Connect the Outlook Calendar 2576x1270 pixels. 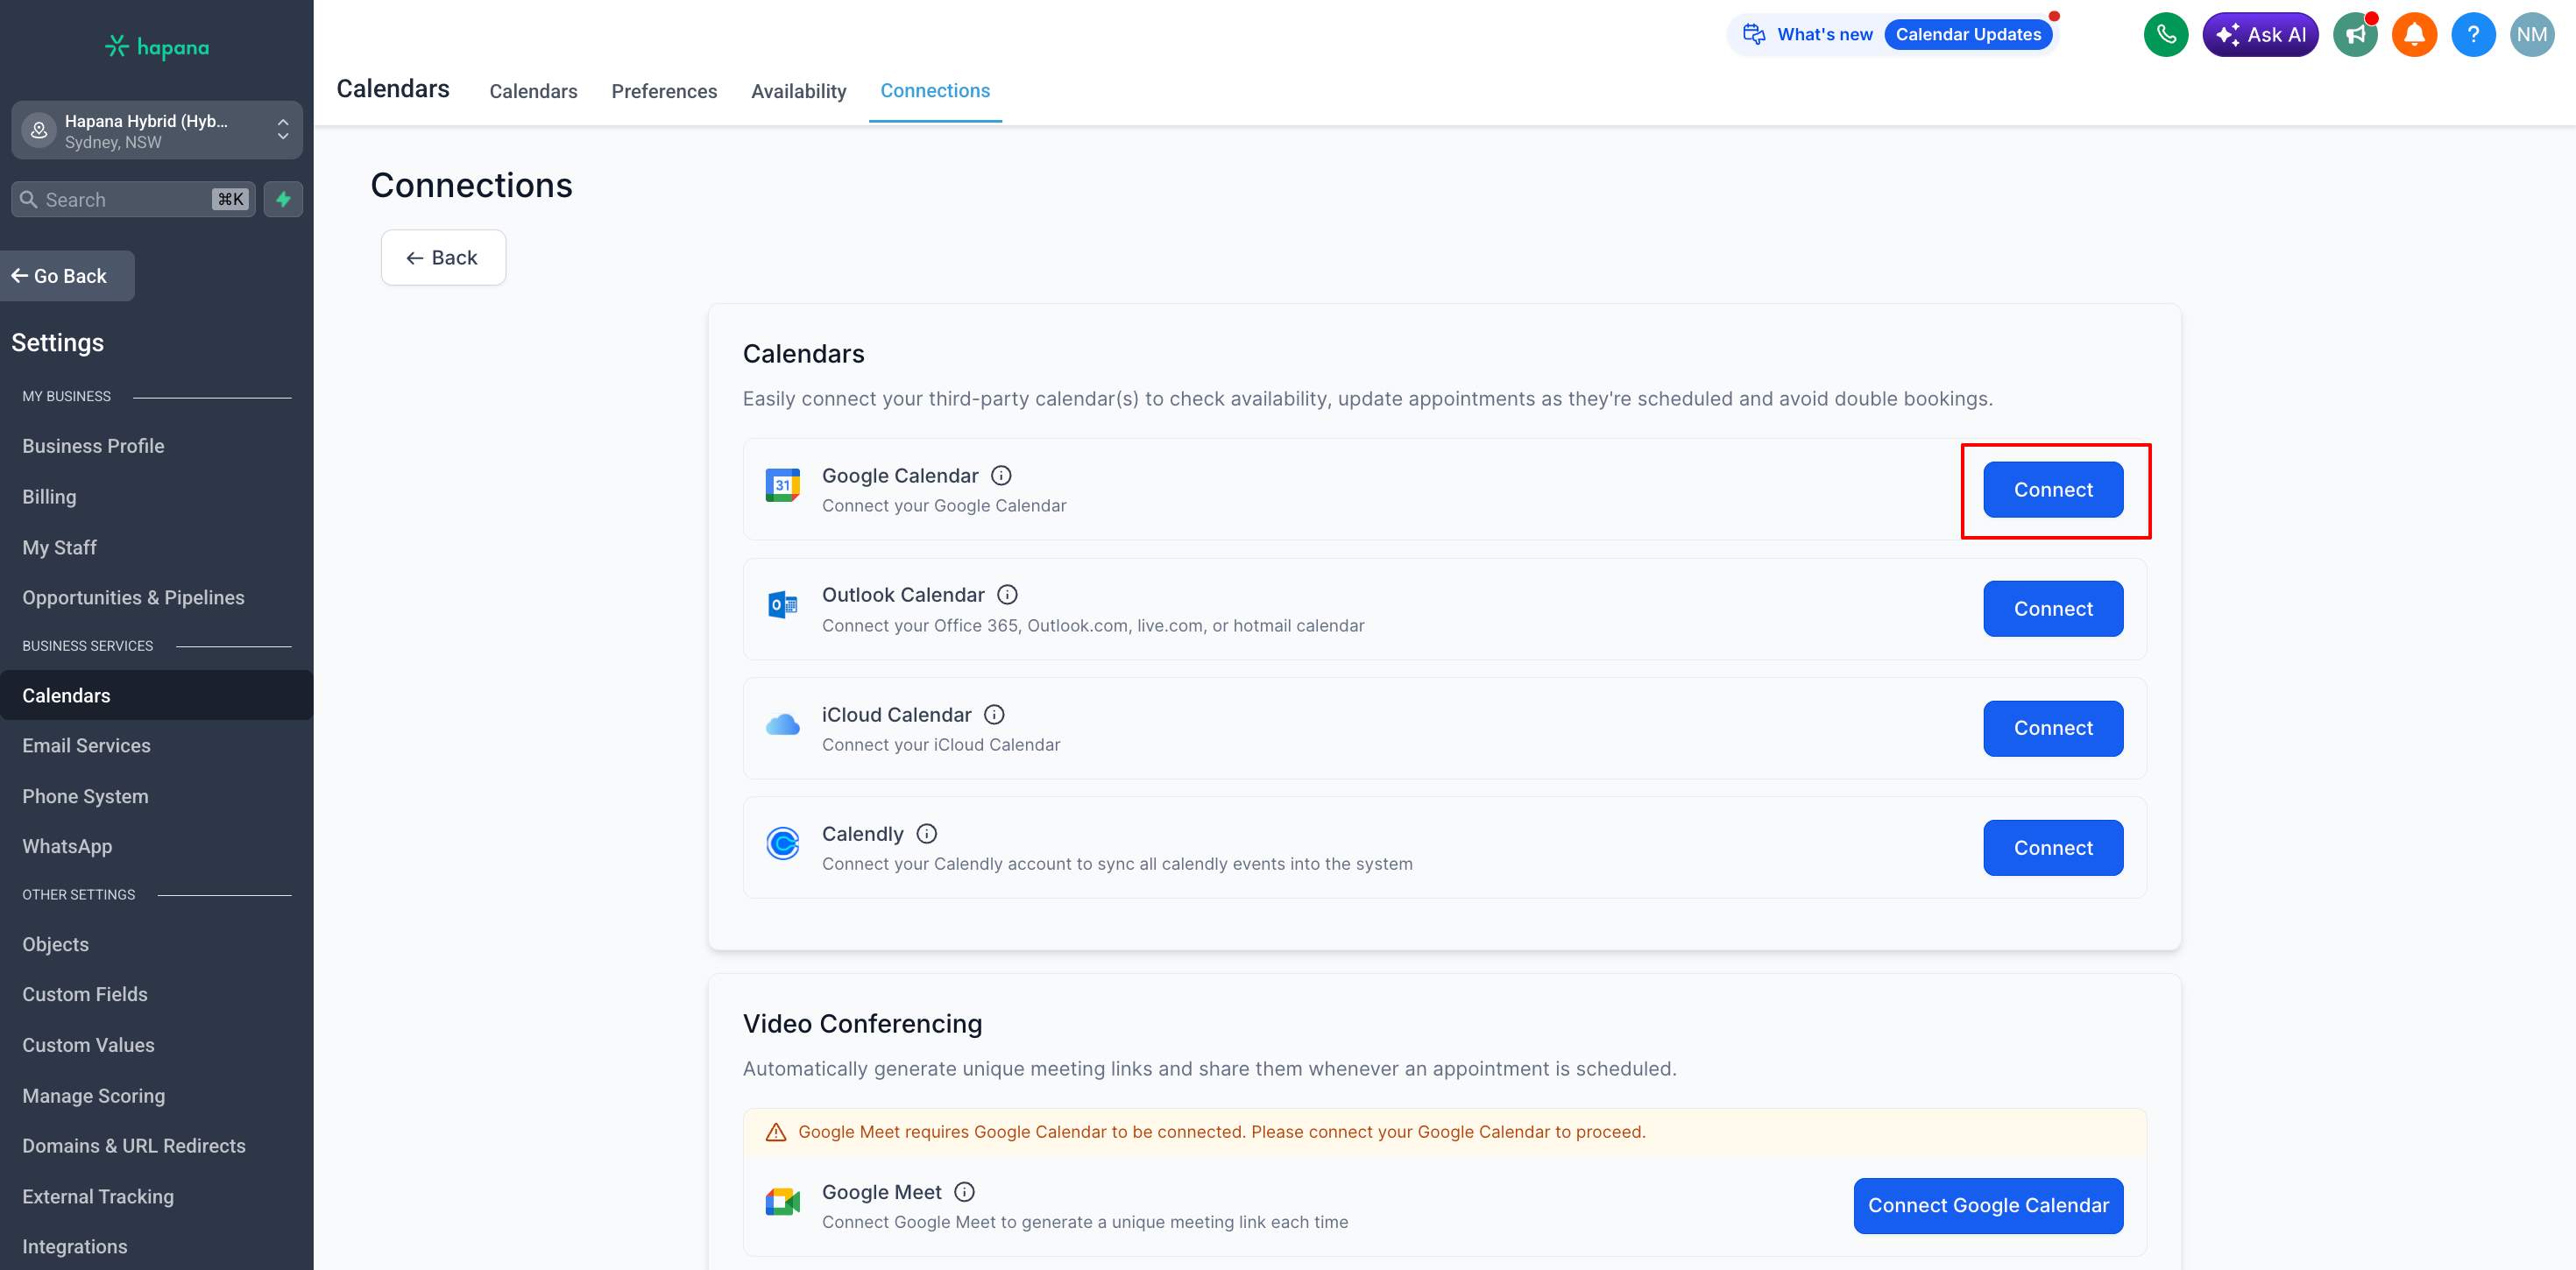[x=2053, y=609]
